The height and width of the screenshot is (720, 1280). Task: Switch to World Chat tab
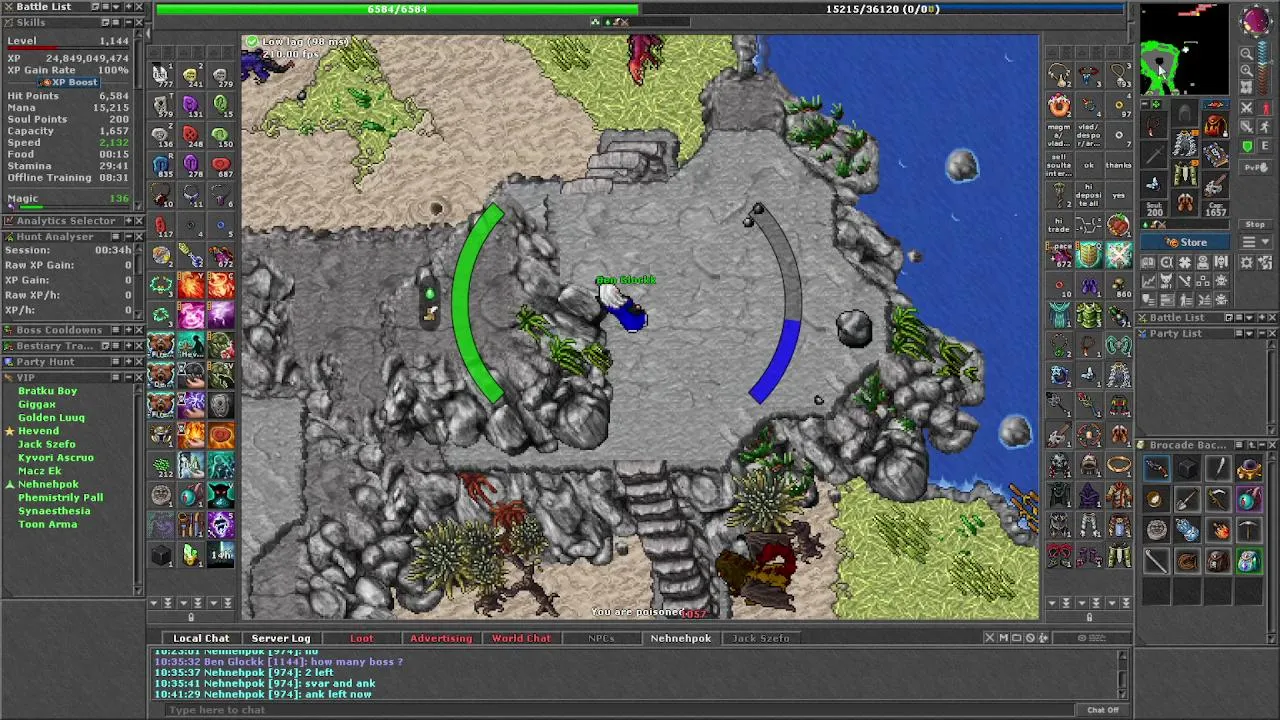point(521,638)
